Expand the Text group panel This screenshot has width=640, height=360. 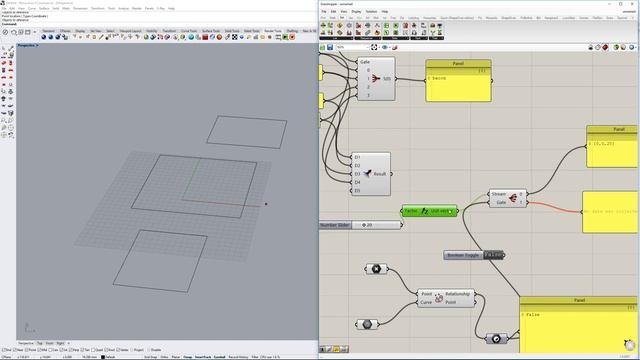click(418, 38)
